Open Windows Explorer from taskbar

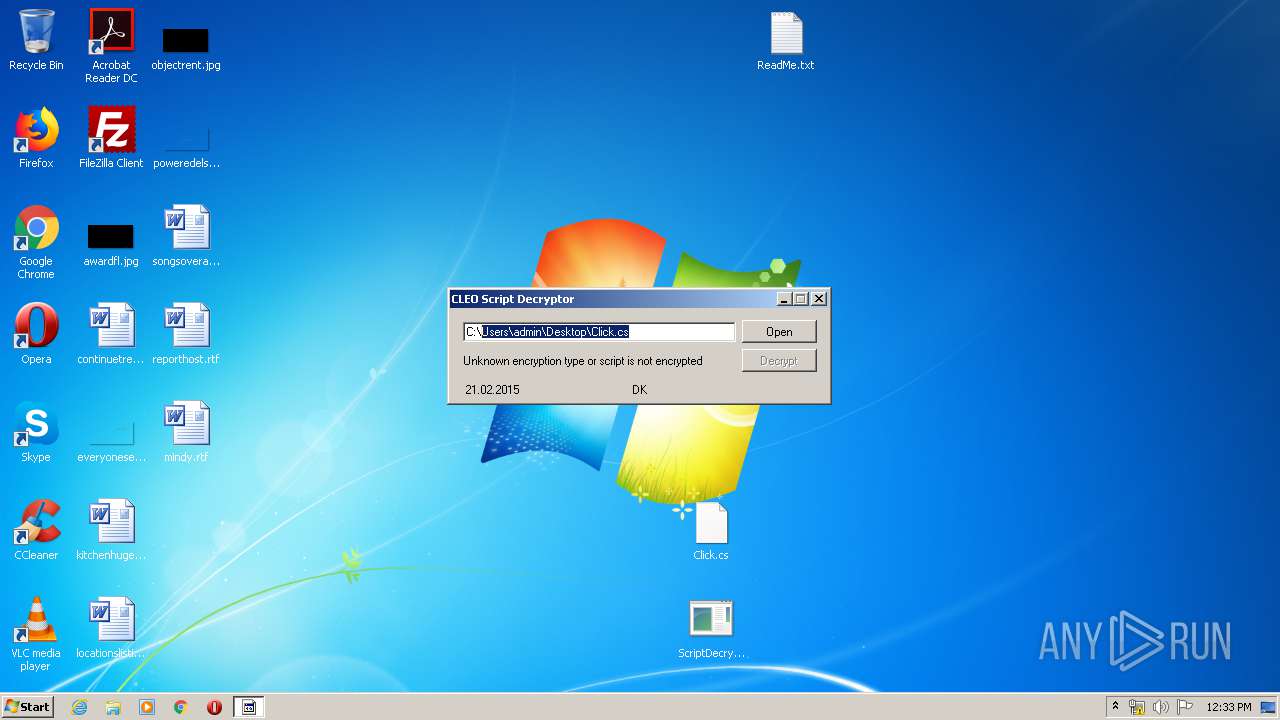[x=113, y=707]
